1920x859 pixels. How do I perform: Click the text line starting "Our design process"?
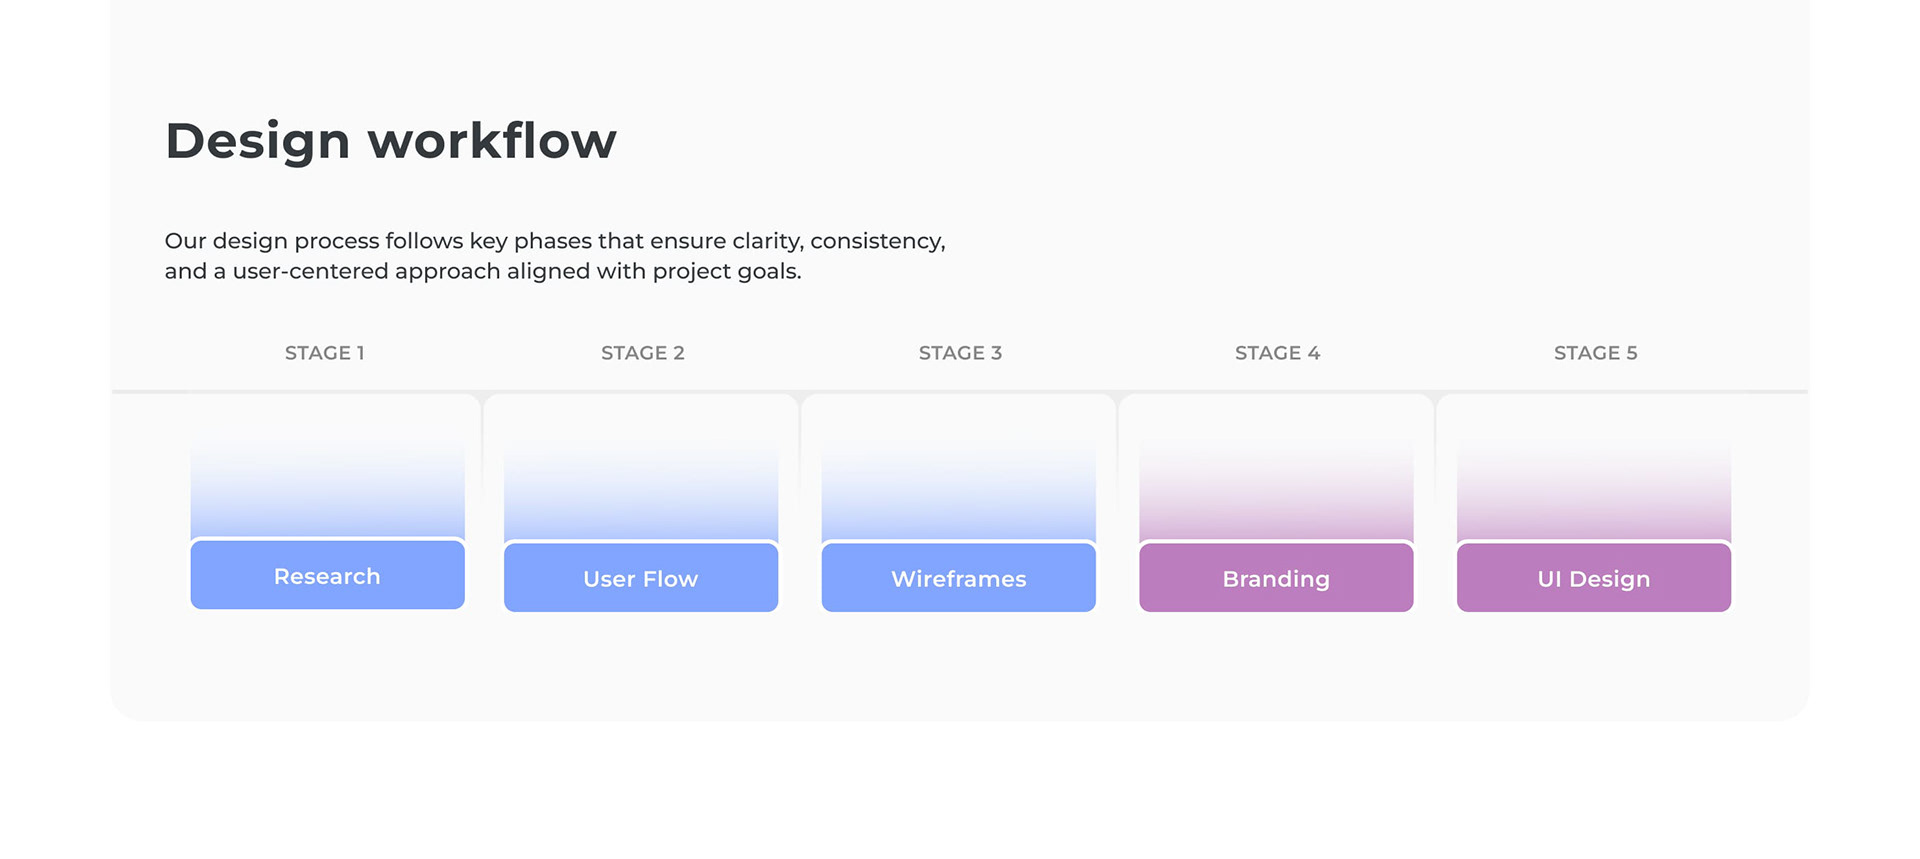555,241
